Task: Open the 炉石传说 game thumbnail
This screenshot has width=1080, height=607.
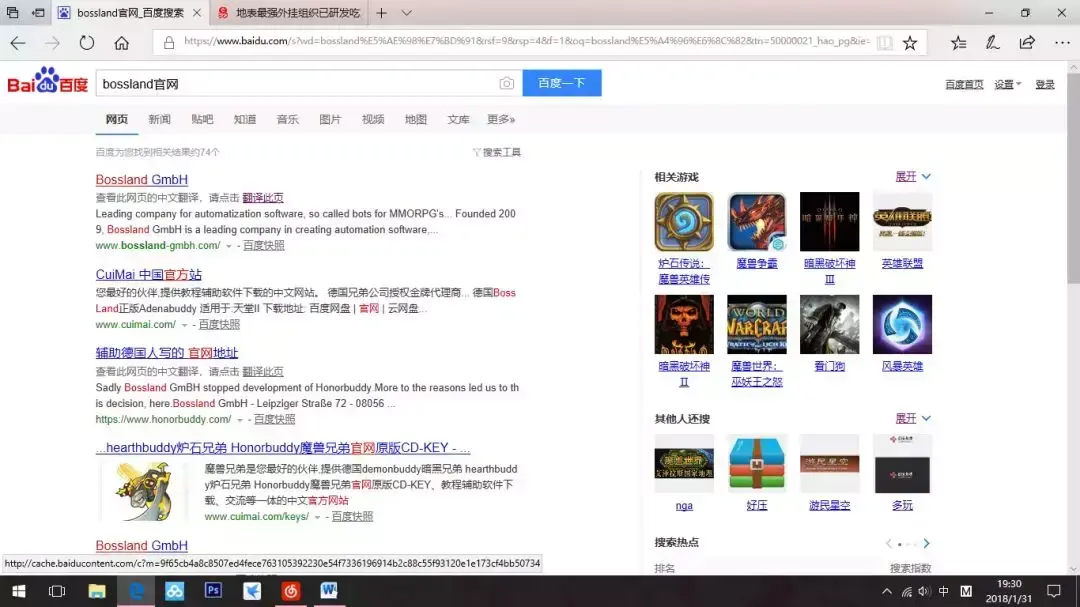Action: click(684, 222)
